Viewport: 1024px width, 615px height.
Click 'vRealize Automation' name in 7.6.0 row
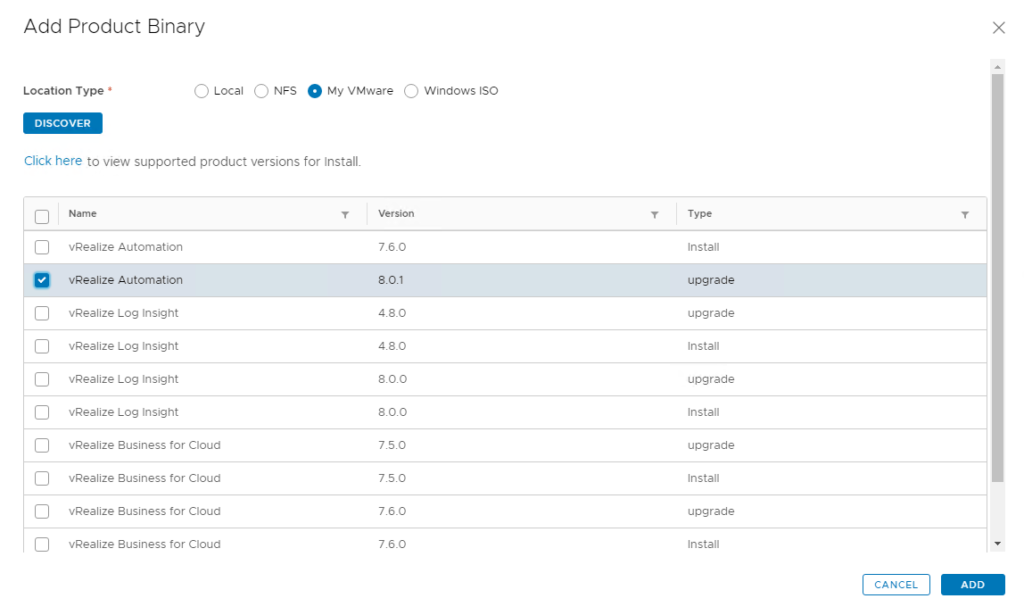[125, 247]
